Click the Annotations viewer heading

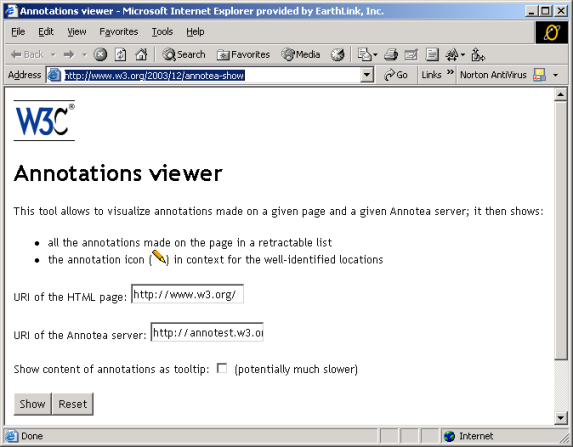pos(118,173)
